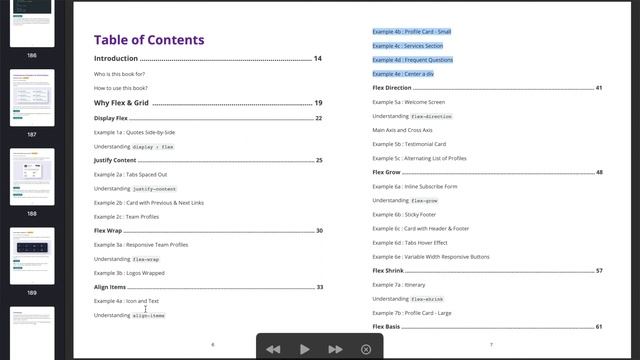The height and width of the screenshot is (360, 640).
Task: Jump to the Flex Basis section
Action: click(487, 327)
